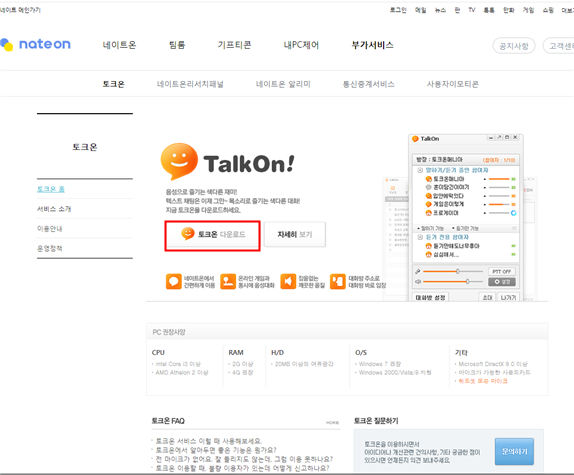Screen dimensions: 574x475
Task: Click the 자세히 보기 button
Action: [295, 235]
